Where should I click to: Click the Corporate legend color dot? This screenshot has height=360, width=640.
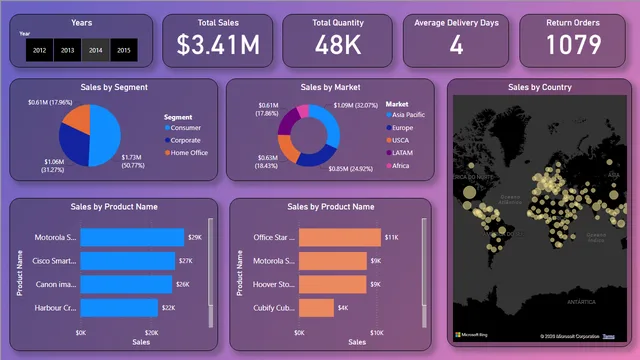[x=167, y=140]
